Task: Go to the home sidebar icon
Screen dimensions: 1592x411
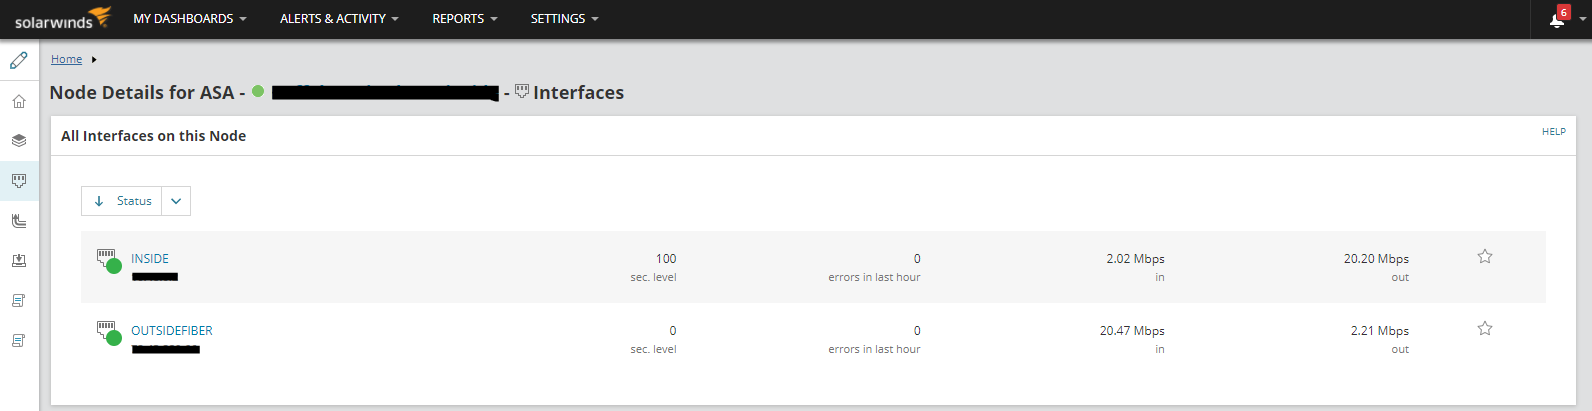Action: (19, 101)
